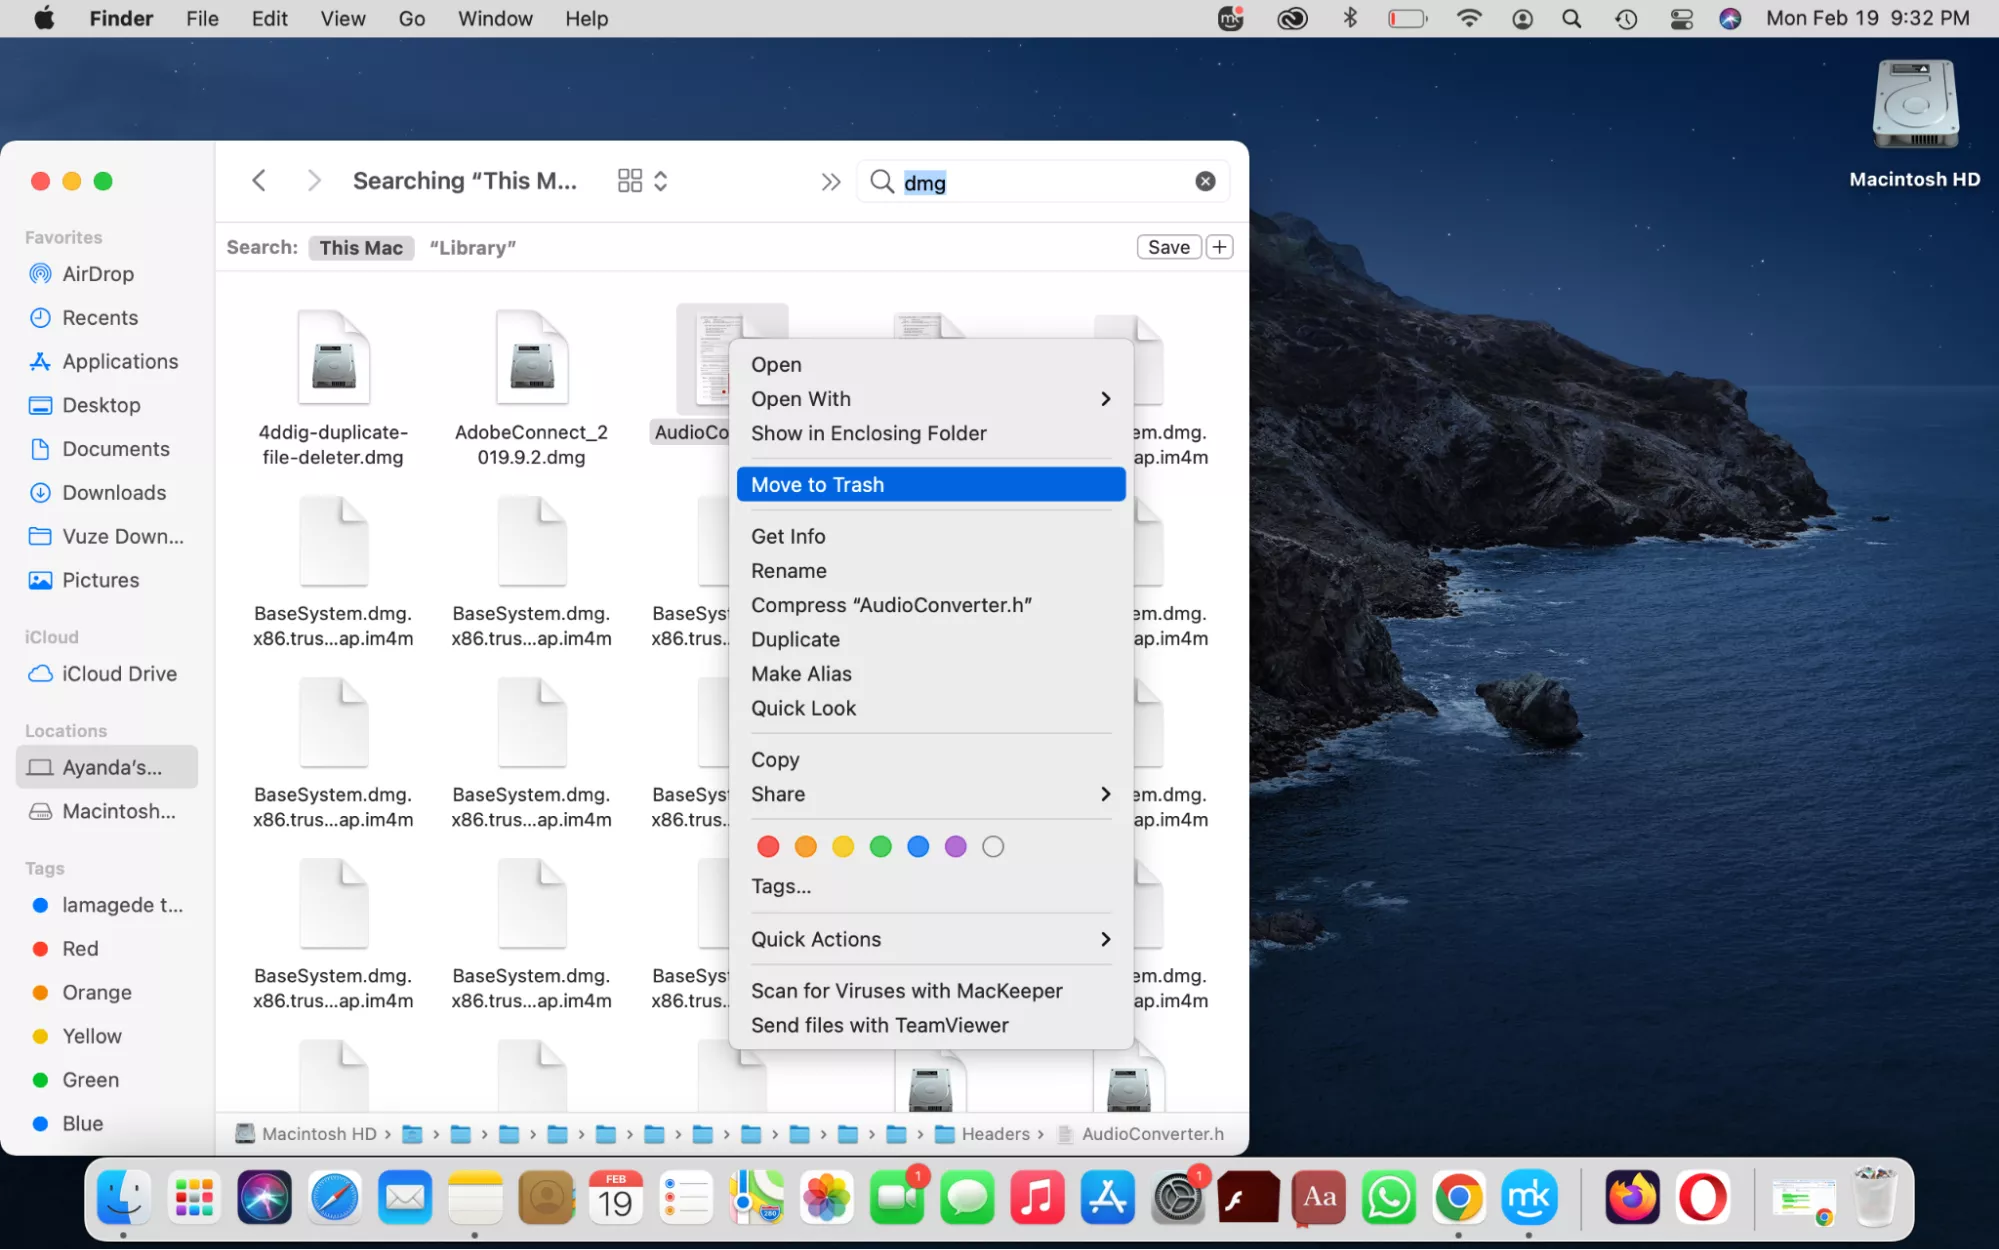The image size is (1999, 1250).
Task: Switch search scope to "Library"
Action: click(472, 247)
